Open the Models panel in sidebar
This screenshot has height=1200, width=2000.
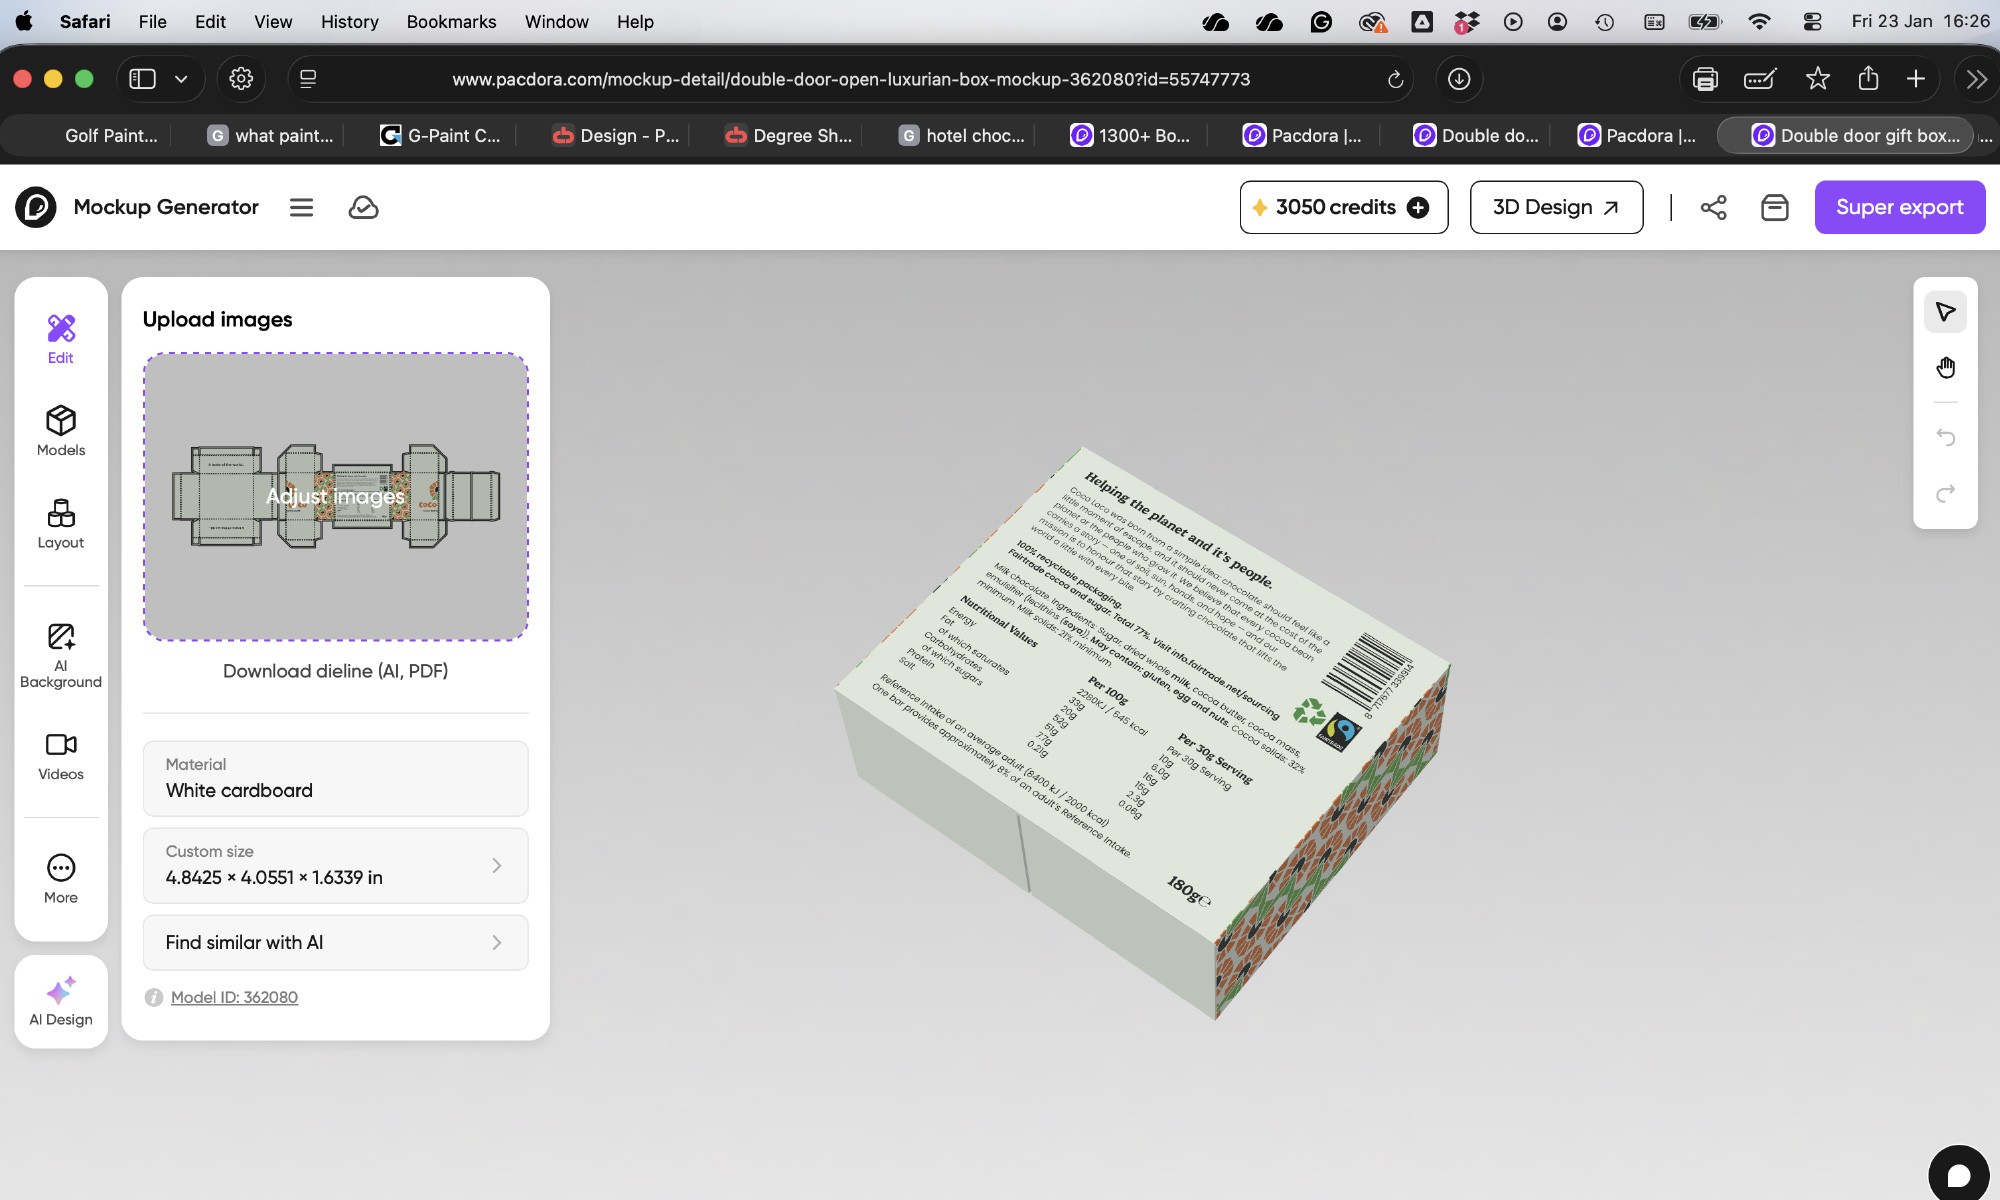point(61,431)
